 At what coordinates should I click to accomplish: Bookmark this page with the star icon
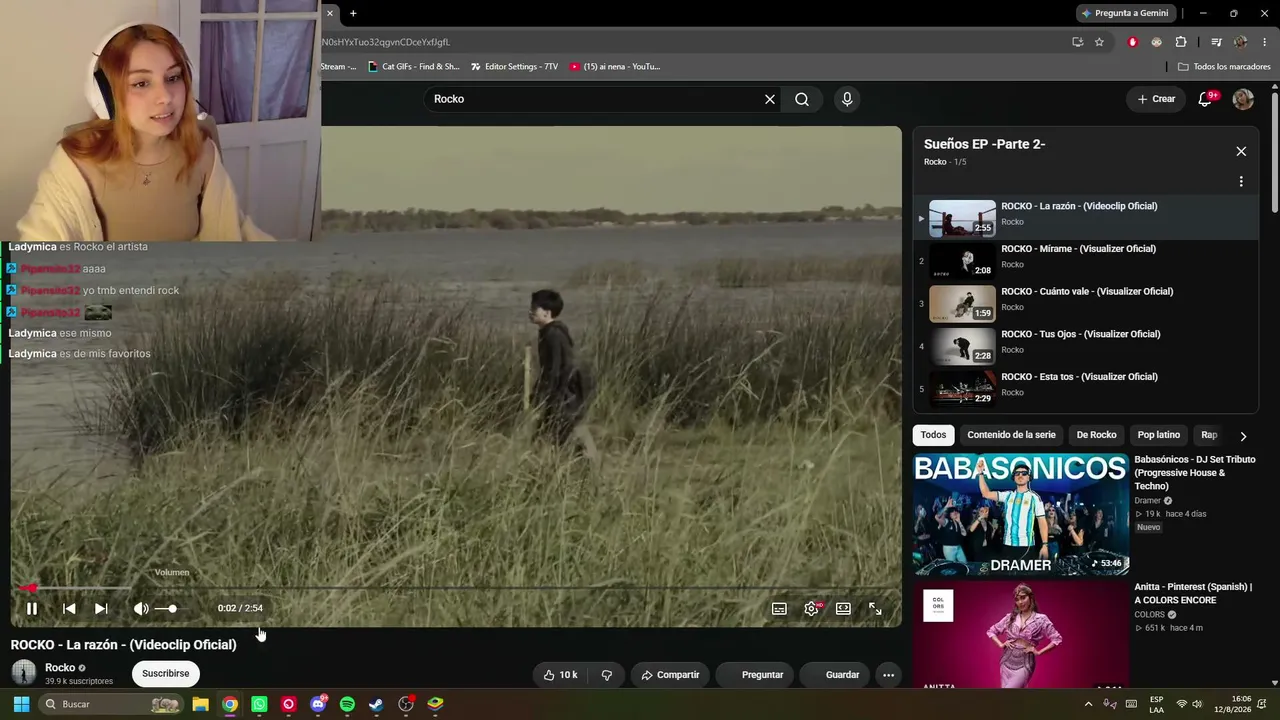[x=1099, y=42]
